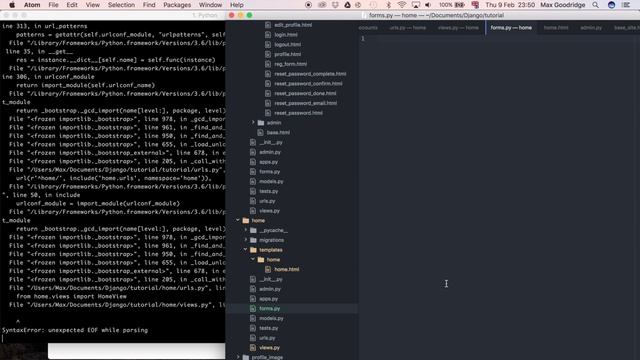
Task: Open reset_password_confirm.html in the tree
Action: [308, 84]
